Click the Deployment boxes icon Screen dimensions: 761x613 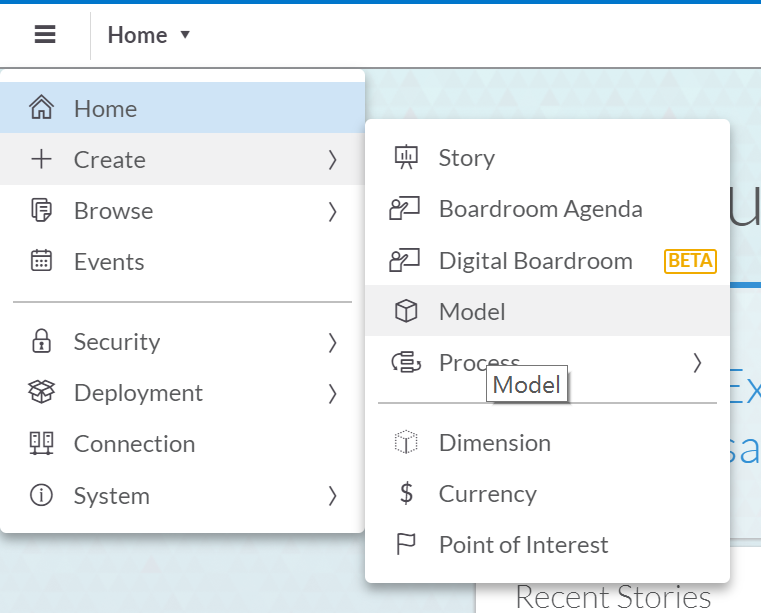point(41,393)
